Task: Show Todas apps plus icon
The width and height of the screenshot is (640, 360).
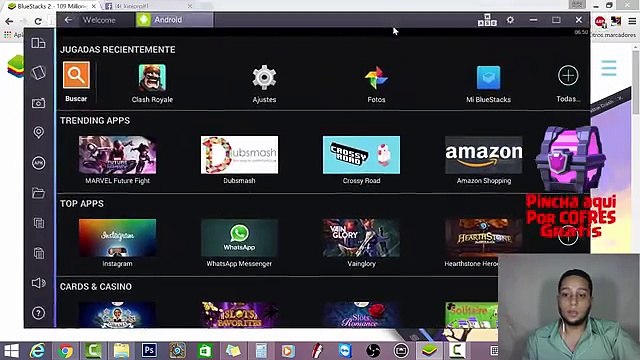Action: (x=568, y=76)
